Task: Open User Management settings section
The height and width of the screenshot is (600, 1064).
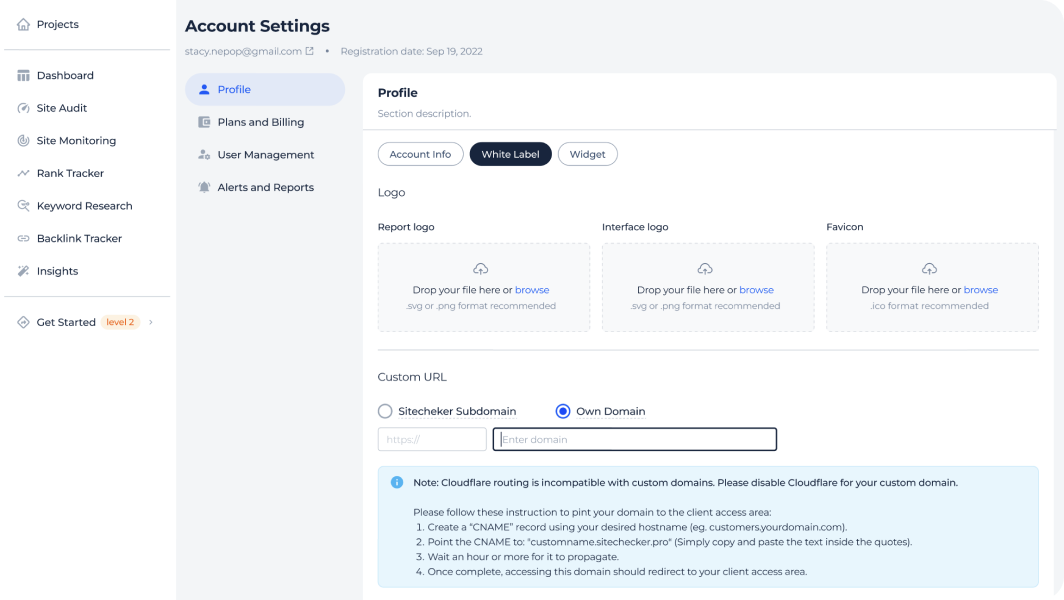Action: click(265, 155)
